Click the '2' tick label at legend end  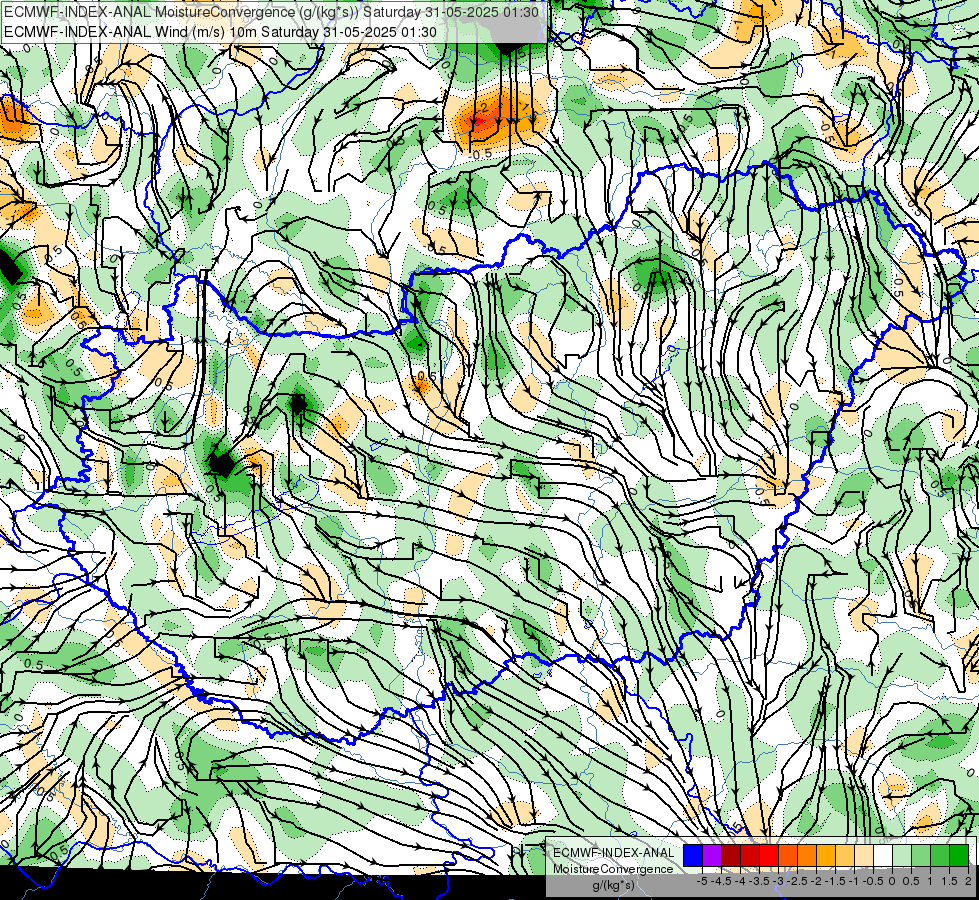pyautogui.click(x=968, y=881)
